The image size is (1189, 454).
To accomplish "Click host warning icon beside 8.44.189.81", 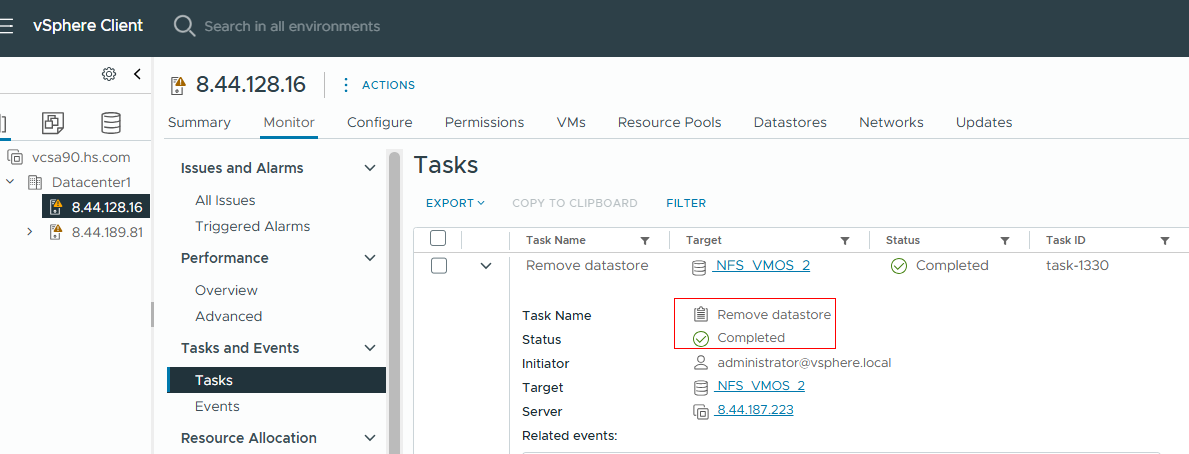I will pos(55,232).
